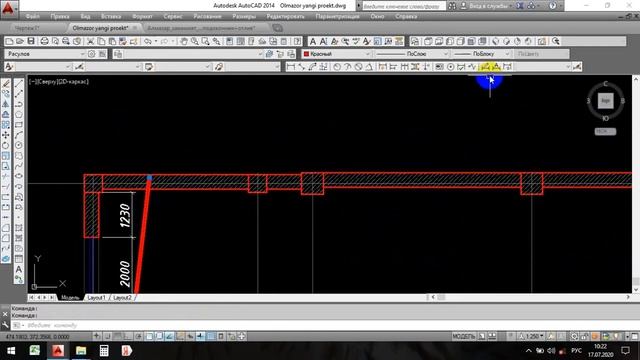Click the keyword search field in title bar
Viewport: 640px width, 360px height.
tap(404, 6)
